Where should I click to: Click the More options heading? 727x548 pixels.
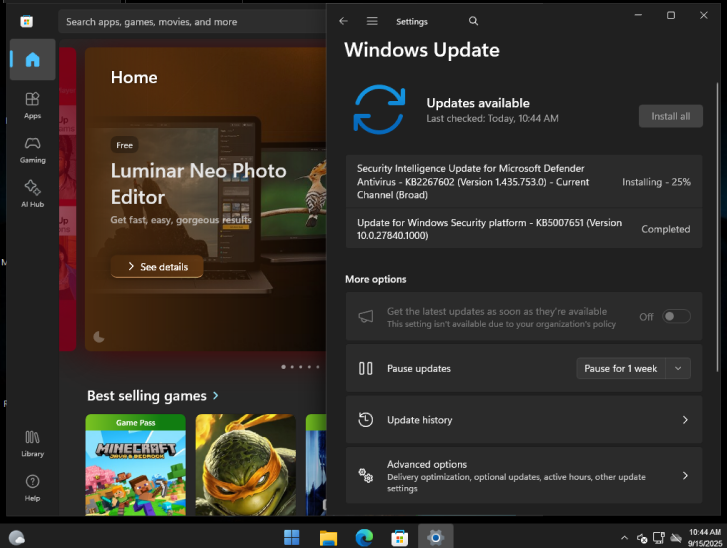tap(376, 279)
